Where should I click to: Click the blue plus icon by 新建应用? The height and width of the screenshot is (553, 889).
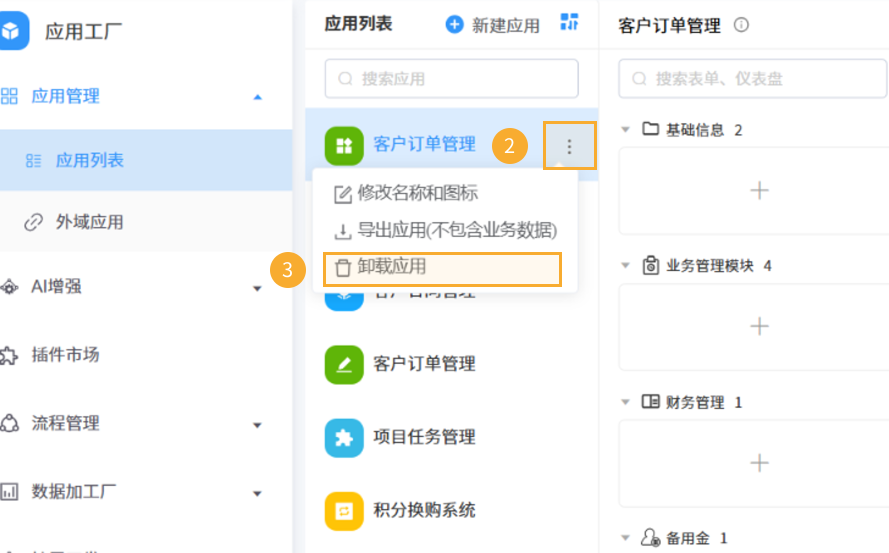454,24
